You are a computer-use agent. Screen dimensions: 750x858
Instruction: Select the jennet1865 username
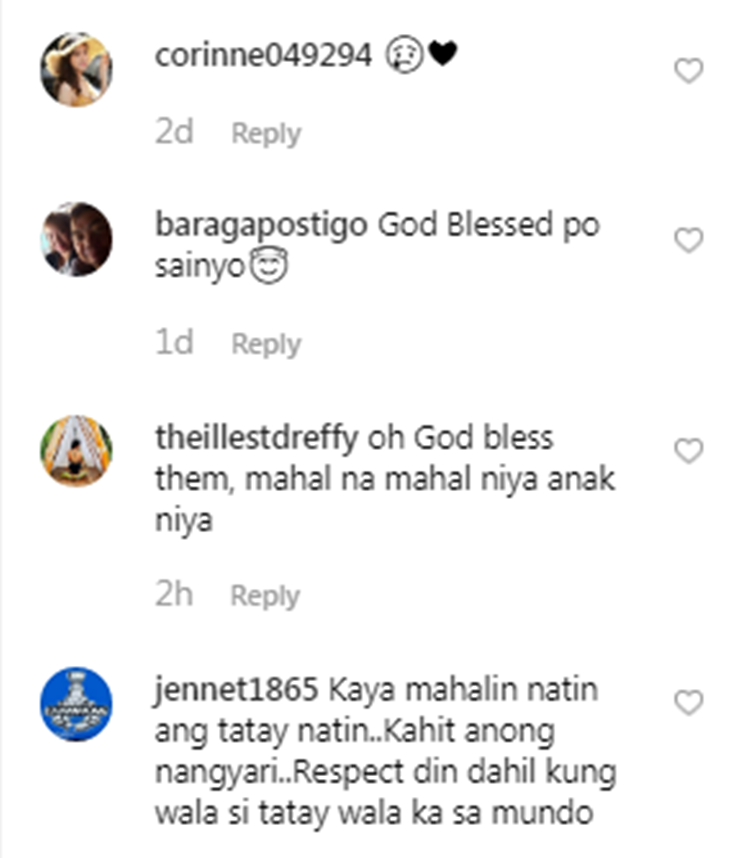236,689
